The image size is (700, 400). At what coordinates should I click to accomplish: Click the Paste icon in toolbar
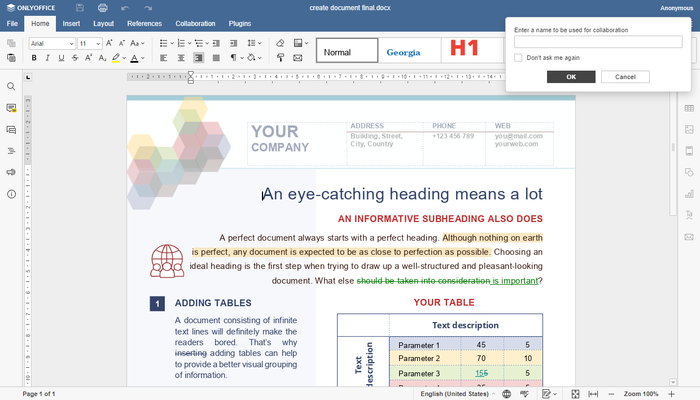11,57
